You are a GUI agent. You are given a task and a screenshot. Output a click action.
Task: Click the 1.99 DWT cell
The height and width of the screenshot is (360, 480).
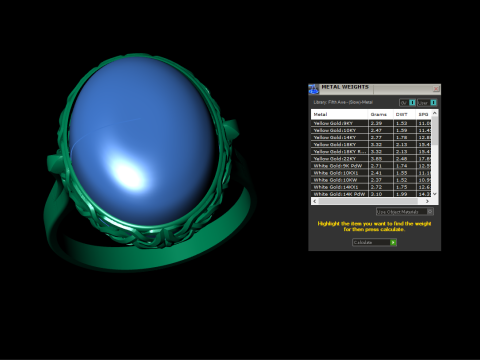(x=405, y=194)
